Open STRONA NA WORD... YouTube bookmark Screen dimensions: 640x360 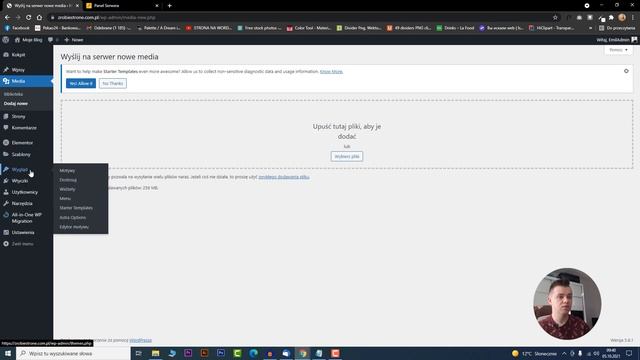209,28
